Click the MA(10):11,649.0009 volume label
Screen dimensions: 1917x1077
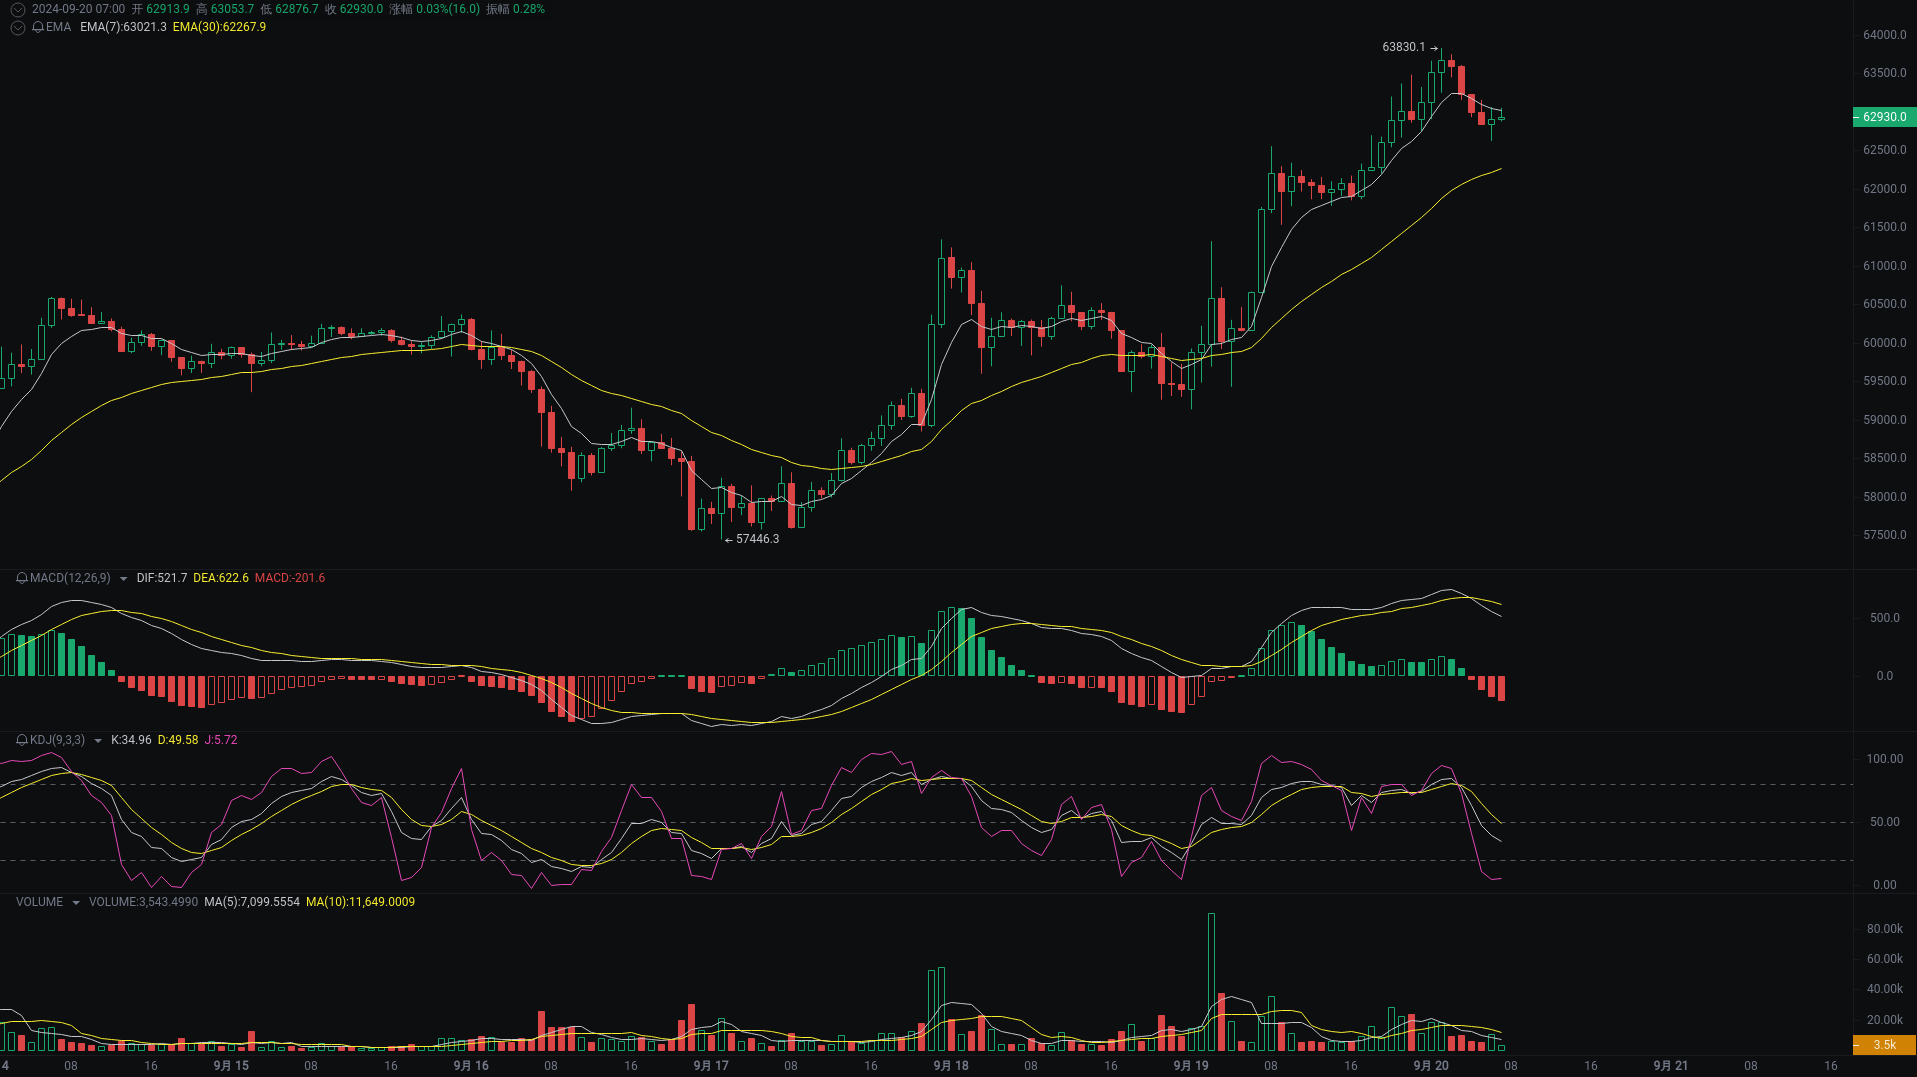tap(362, 901)
